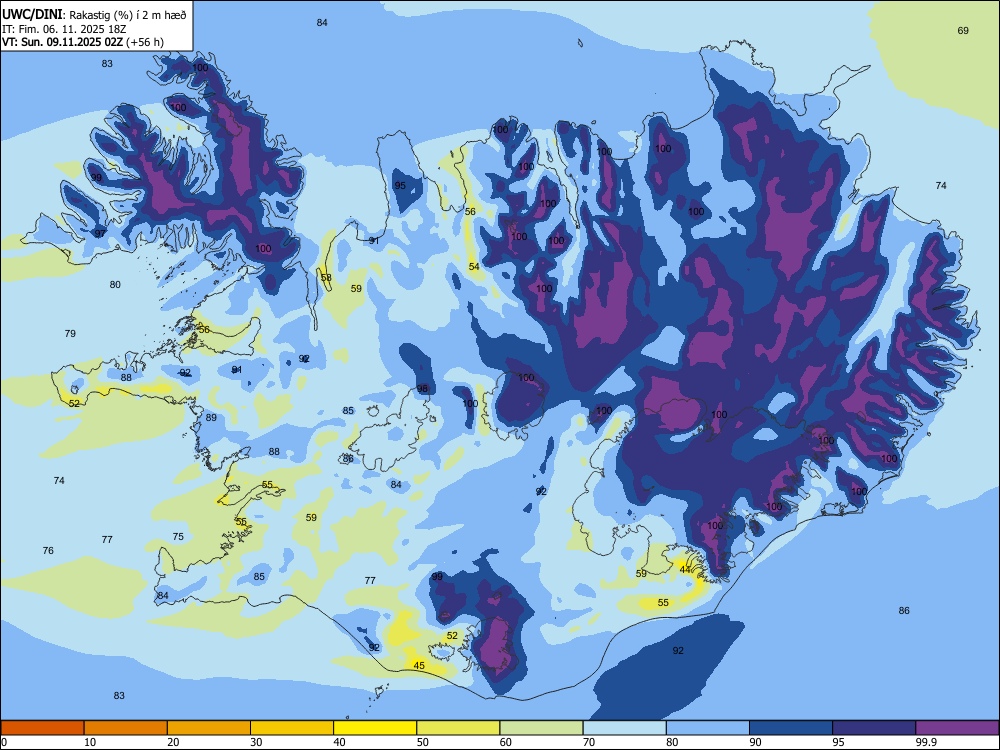
Task: Click the 69 humidity value on the map
Action: (963, 31)
